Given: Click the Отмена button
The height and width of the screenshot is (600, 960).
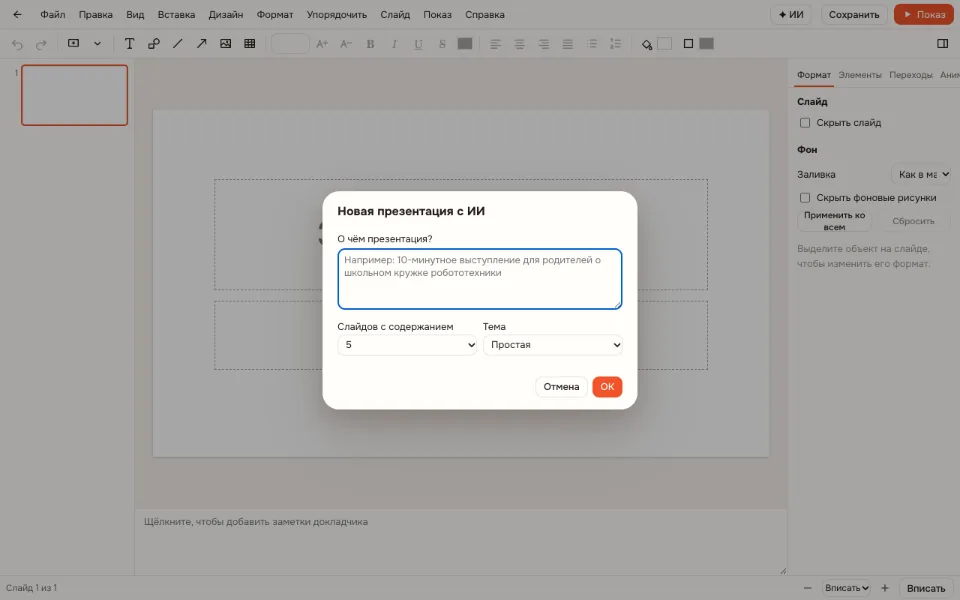Looking at the screenshot, I should point(561,386).
